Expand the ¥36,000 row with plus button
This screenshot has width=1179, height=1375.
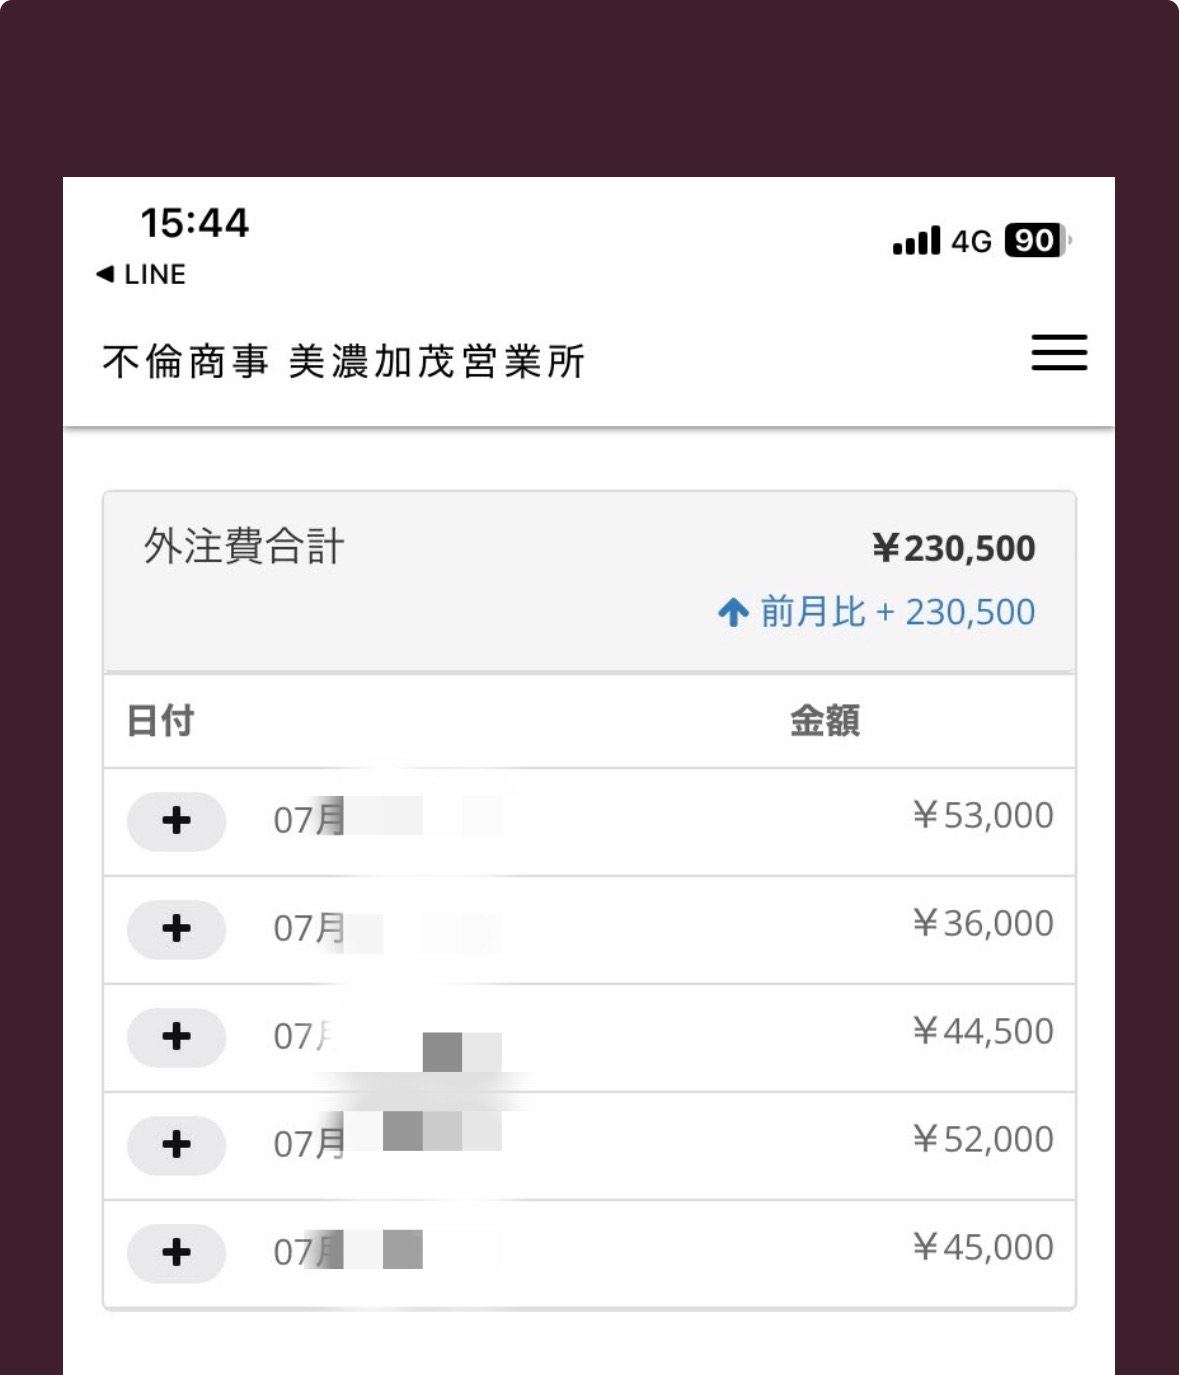176,929
